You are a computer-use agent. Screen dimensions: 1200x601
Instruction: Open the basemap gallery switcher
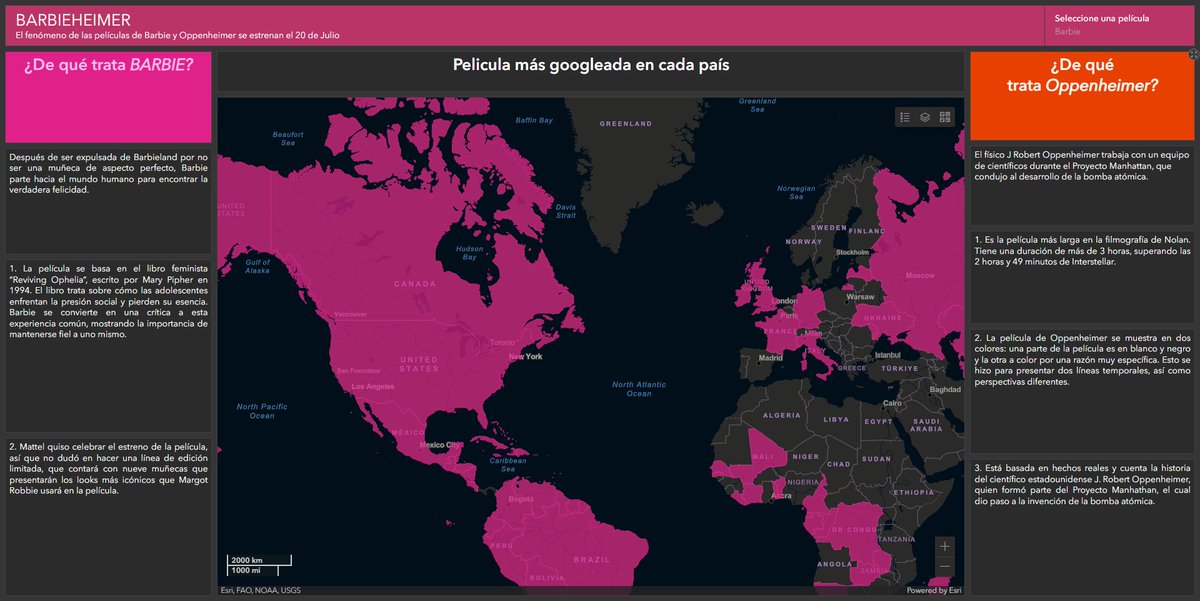pyautogui.click(x=946, y=117)
